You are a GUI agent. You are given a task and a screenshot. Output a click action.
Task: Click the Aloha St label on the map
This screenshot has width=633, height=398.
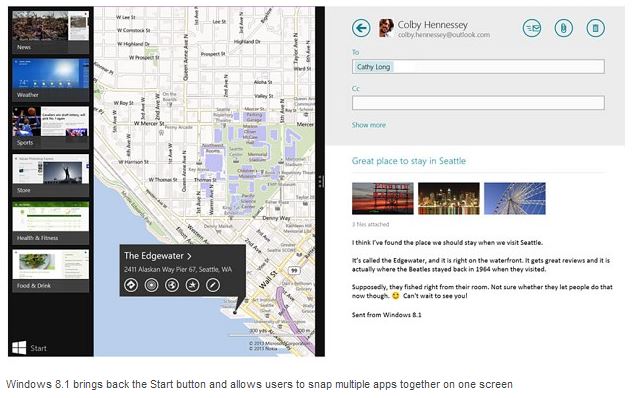pyautogui.click(x=263, y=82)
